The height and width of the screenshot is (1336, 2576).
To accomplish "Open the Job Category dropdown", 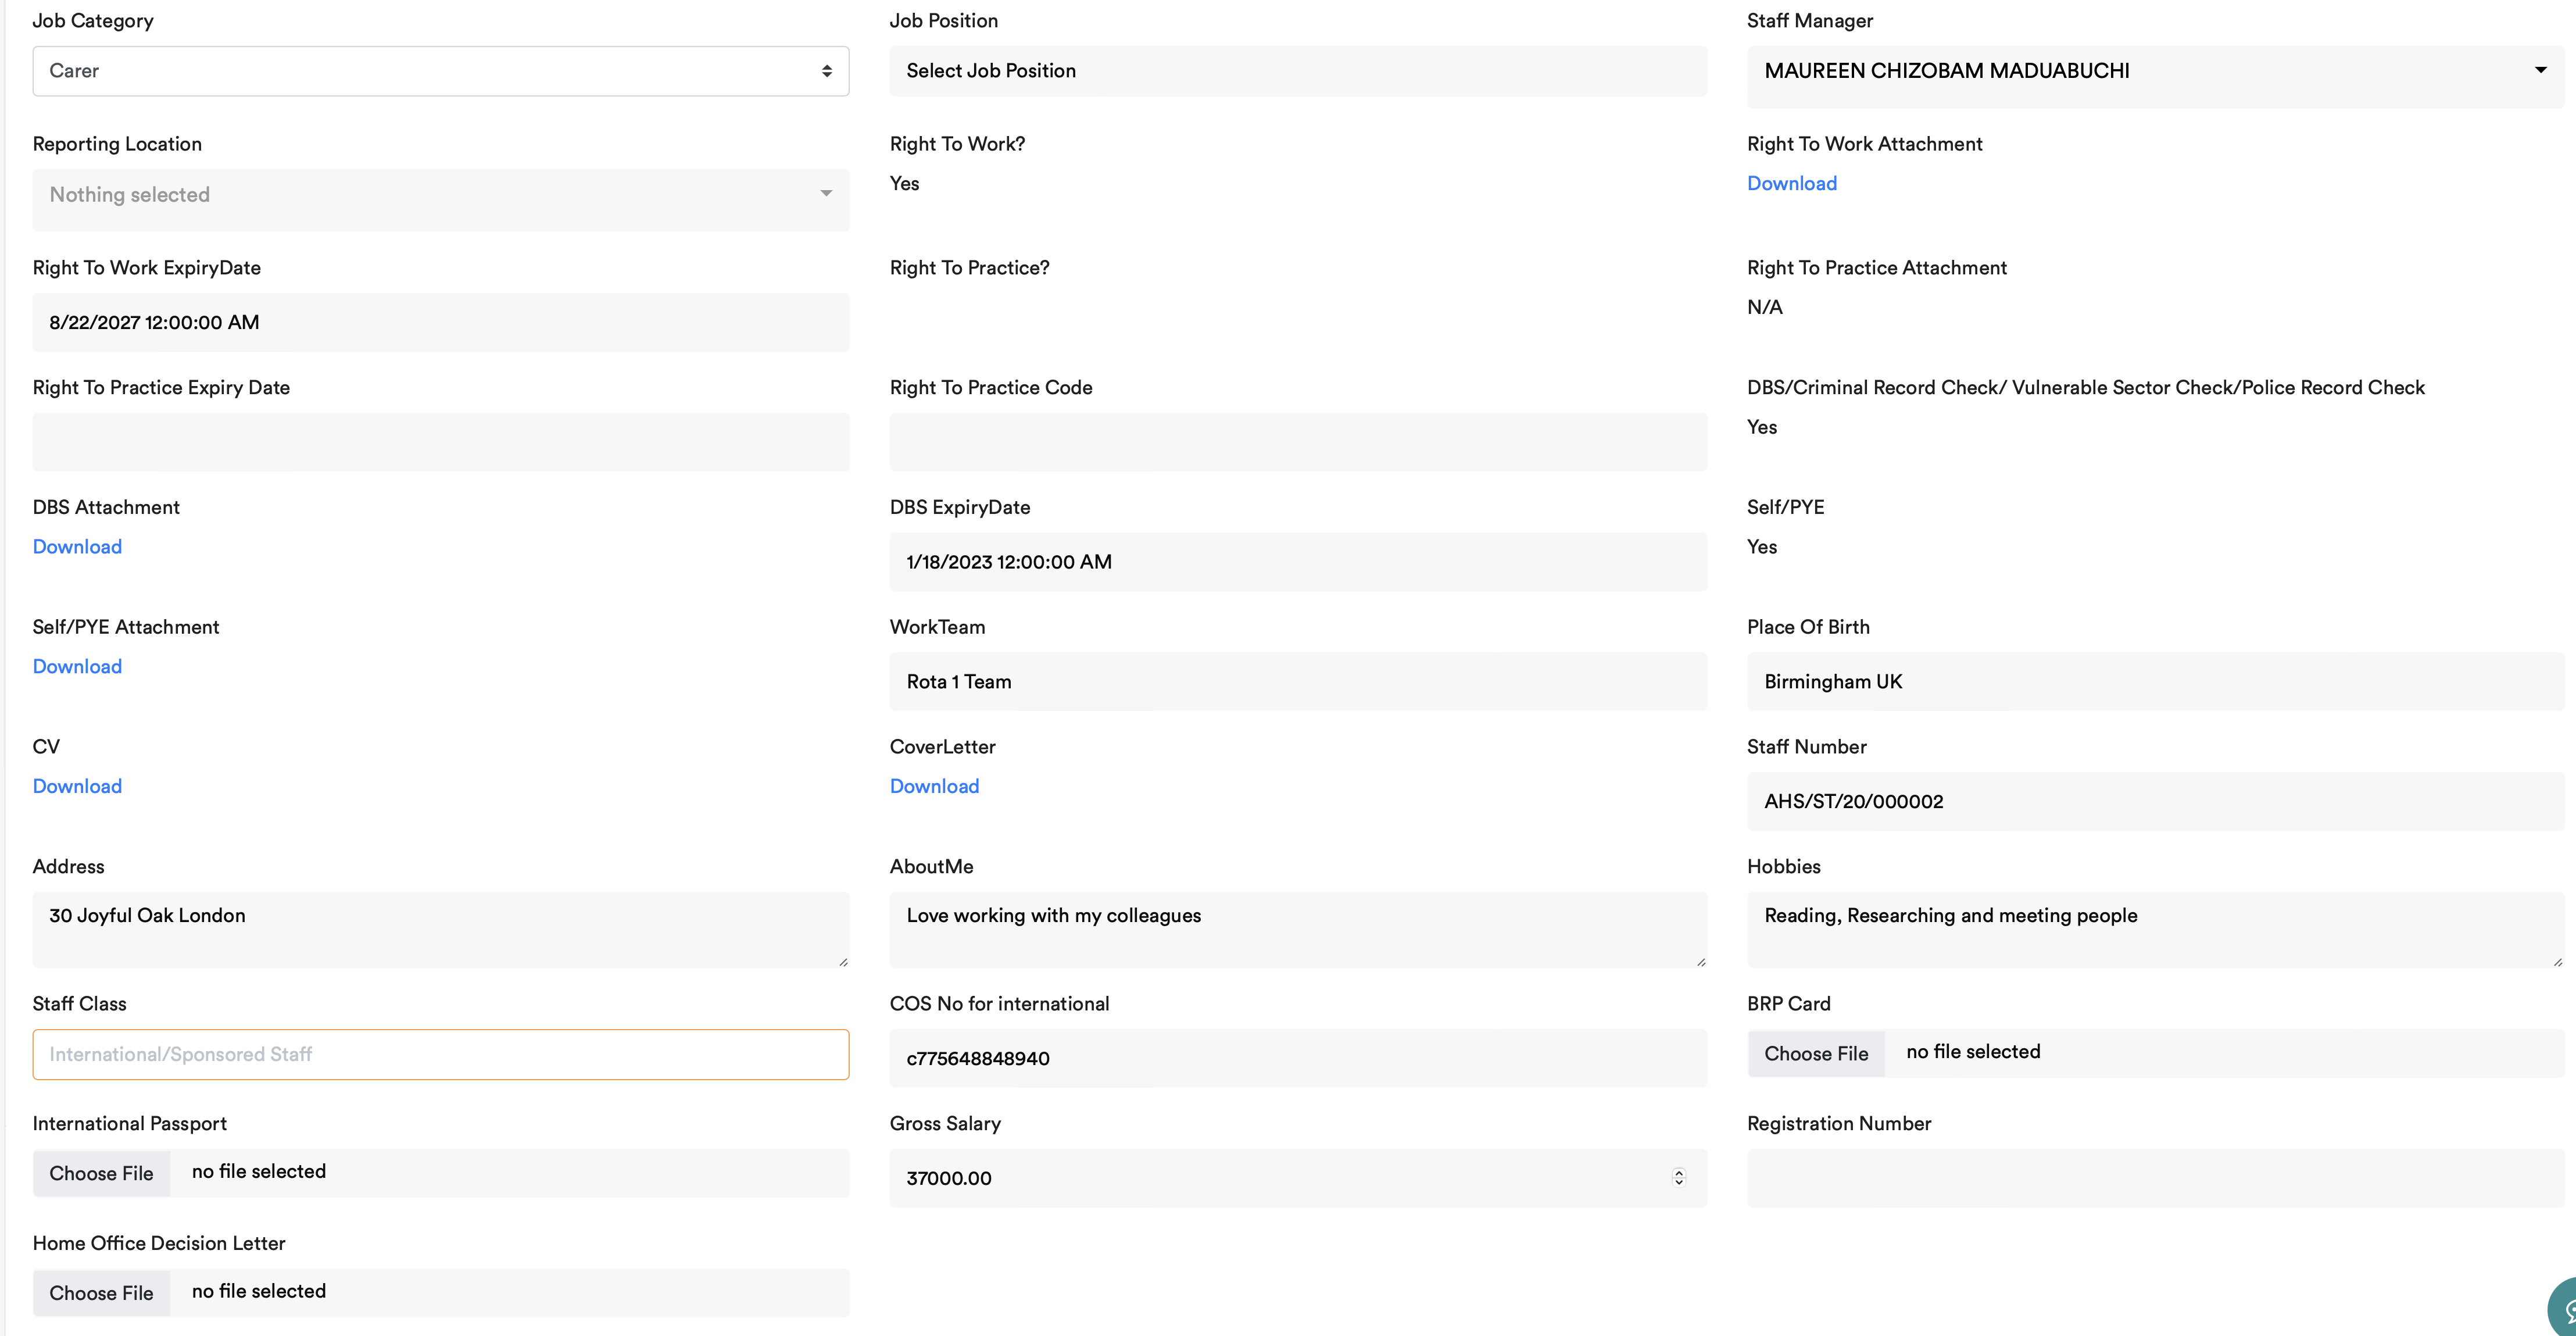I will tap(440, 71).
